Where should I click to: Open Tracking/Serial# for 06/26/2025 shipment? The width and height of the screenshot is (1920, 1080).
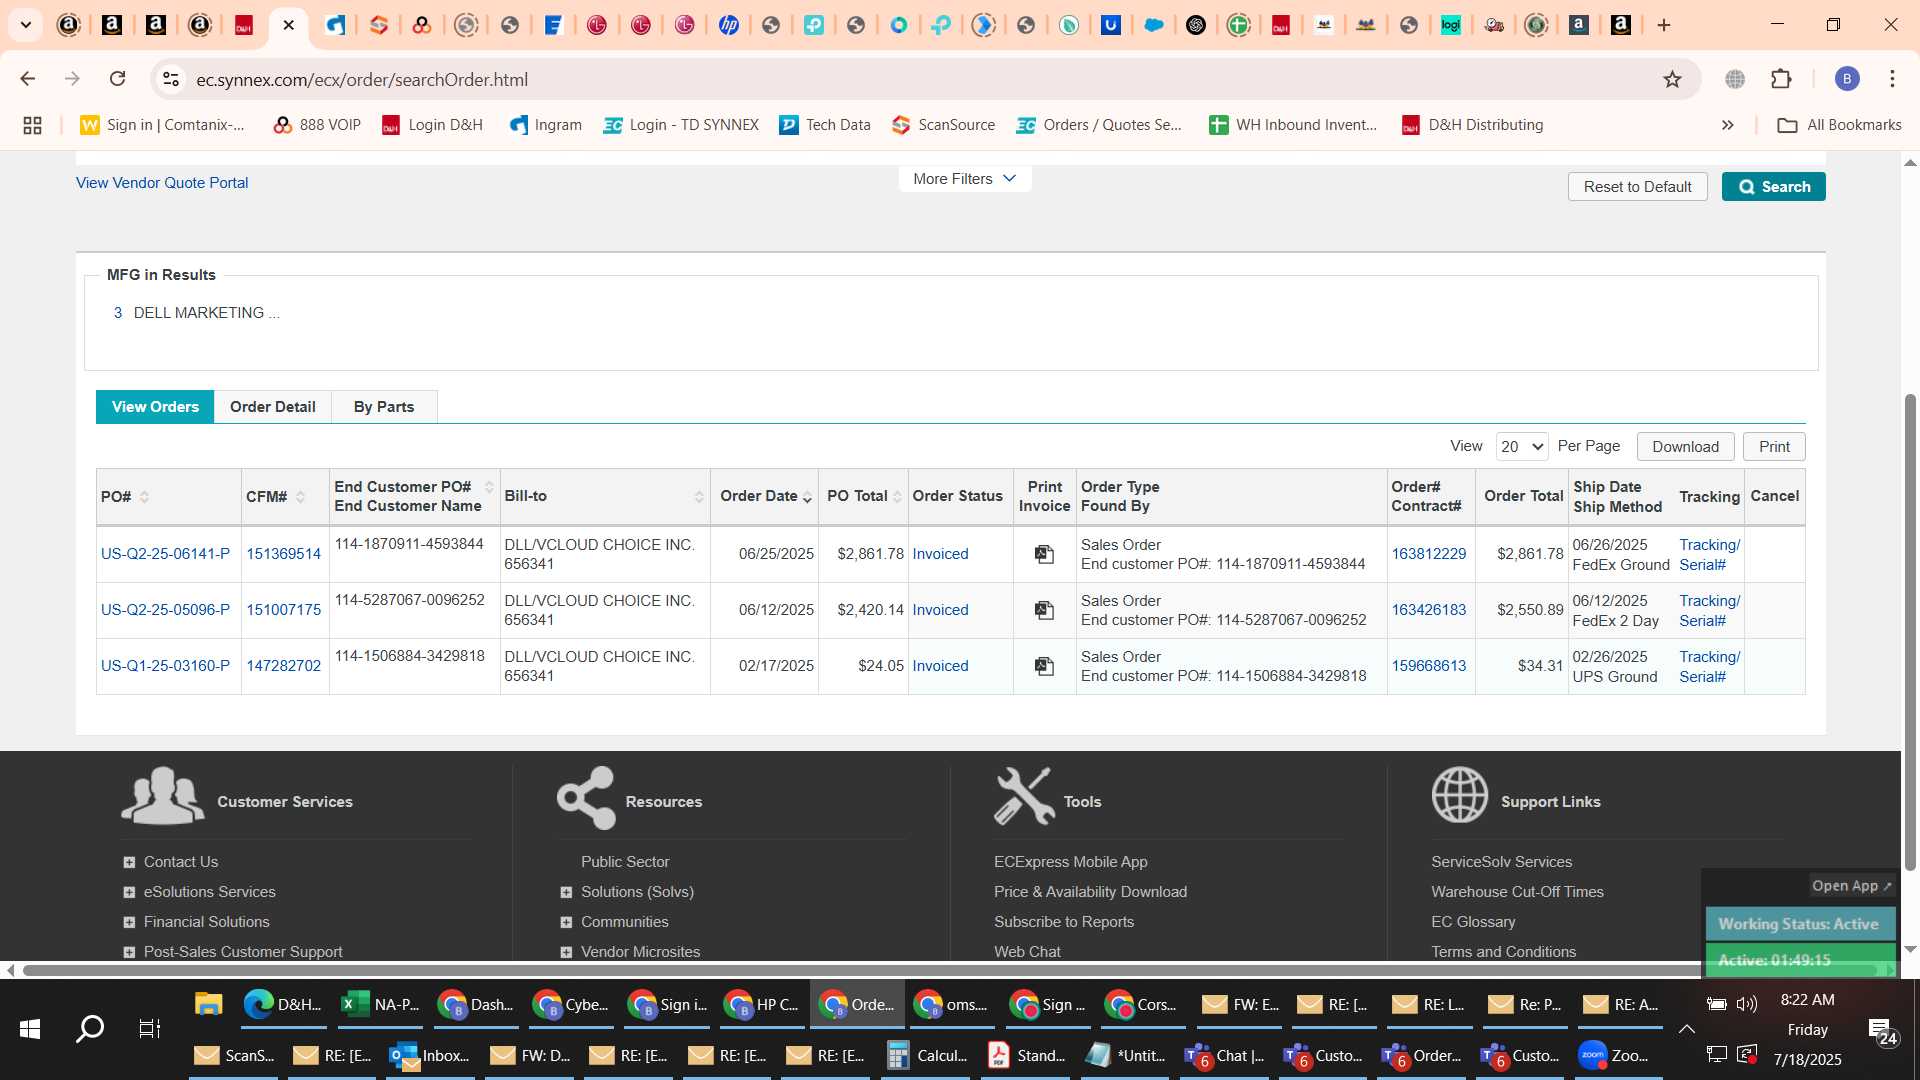point(1709,555)
